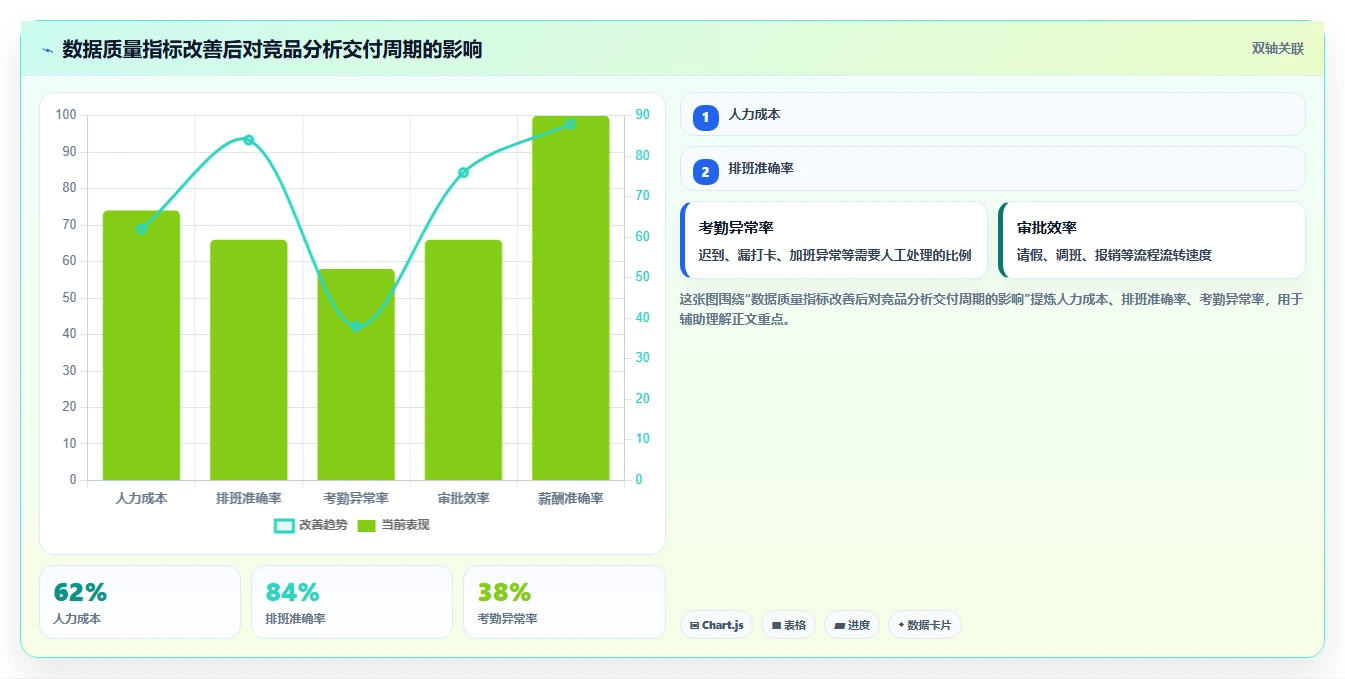Click the right axis value 90
1345x679 pixels.
(x=642, y=115)
